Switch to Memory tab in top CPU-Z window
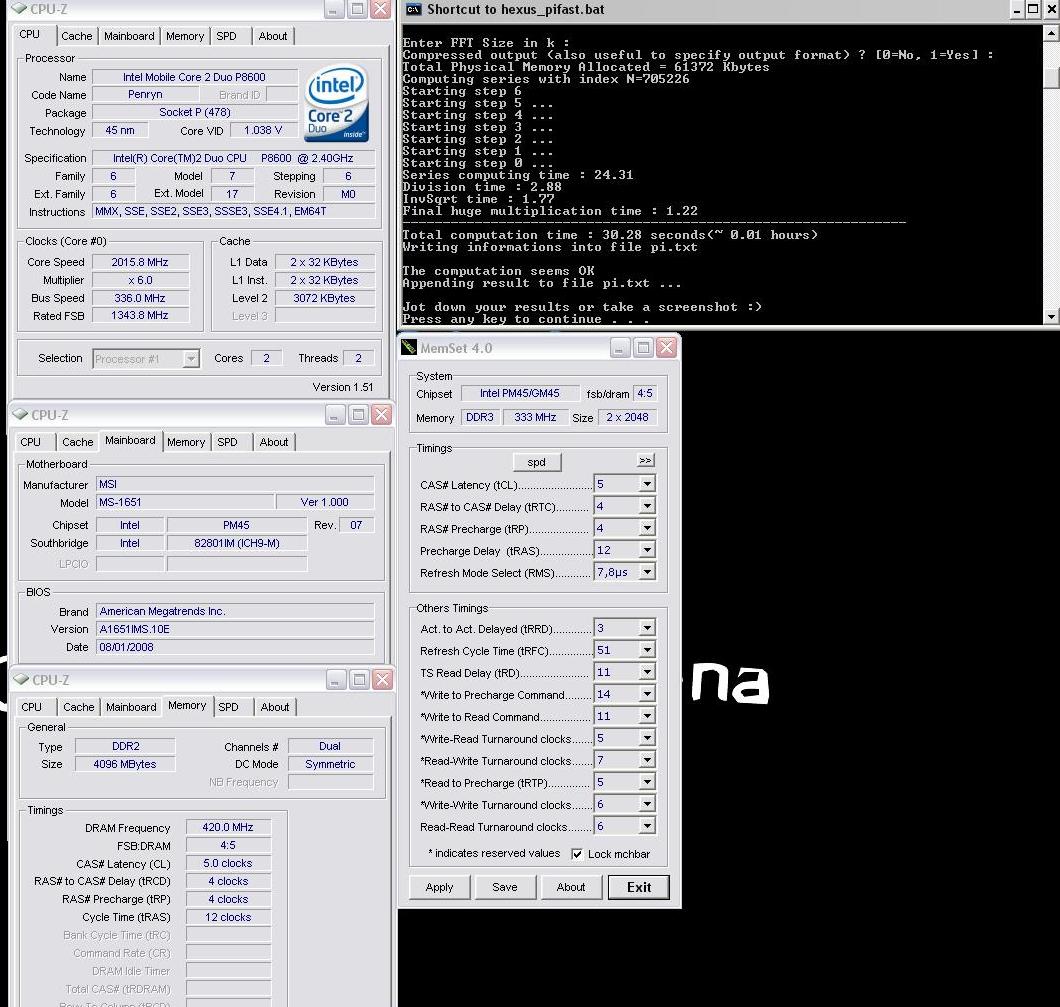The height and width of the screenshot is (1007, 1060). coord(185,36)
